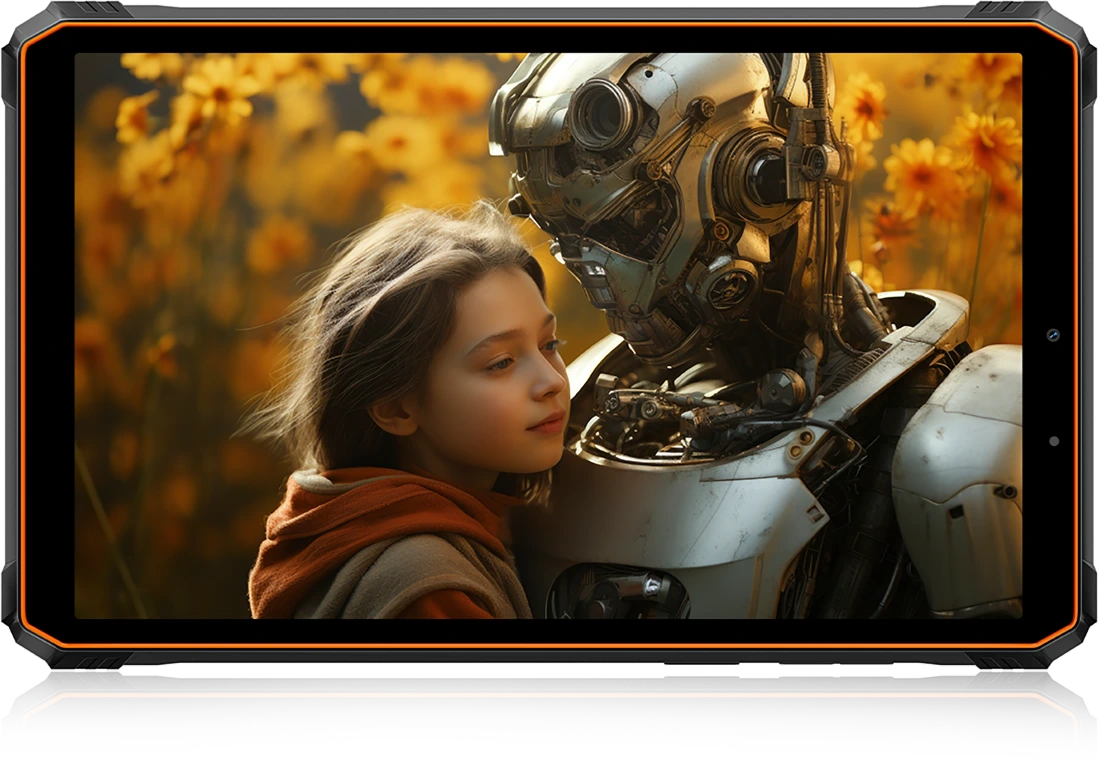This screenshot has width=1098, height=765.
Task: Tap the front camera lens on right bezel
Action: tap(1053, 334)
